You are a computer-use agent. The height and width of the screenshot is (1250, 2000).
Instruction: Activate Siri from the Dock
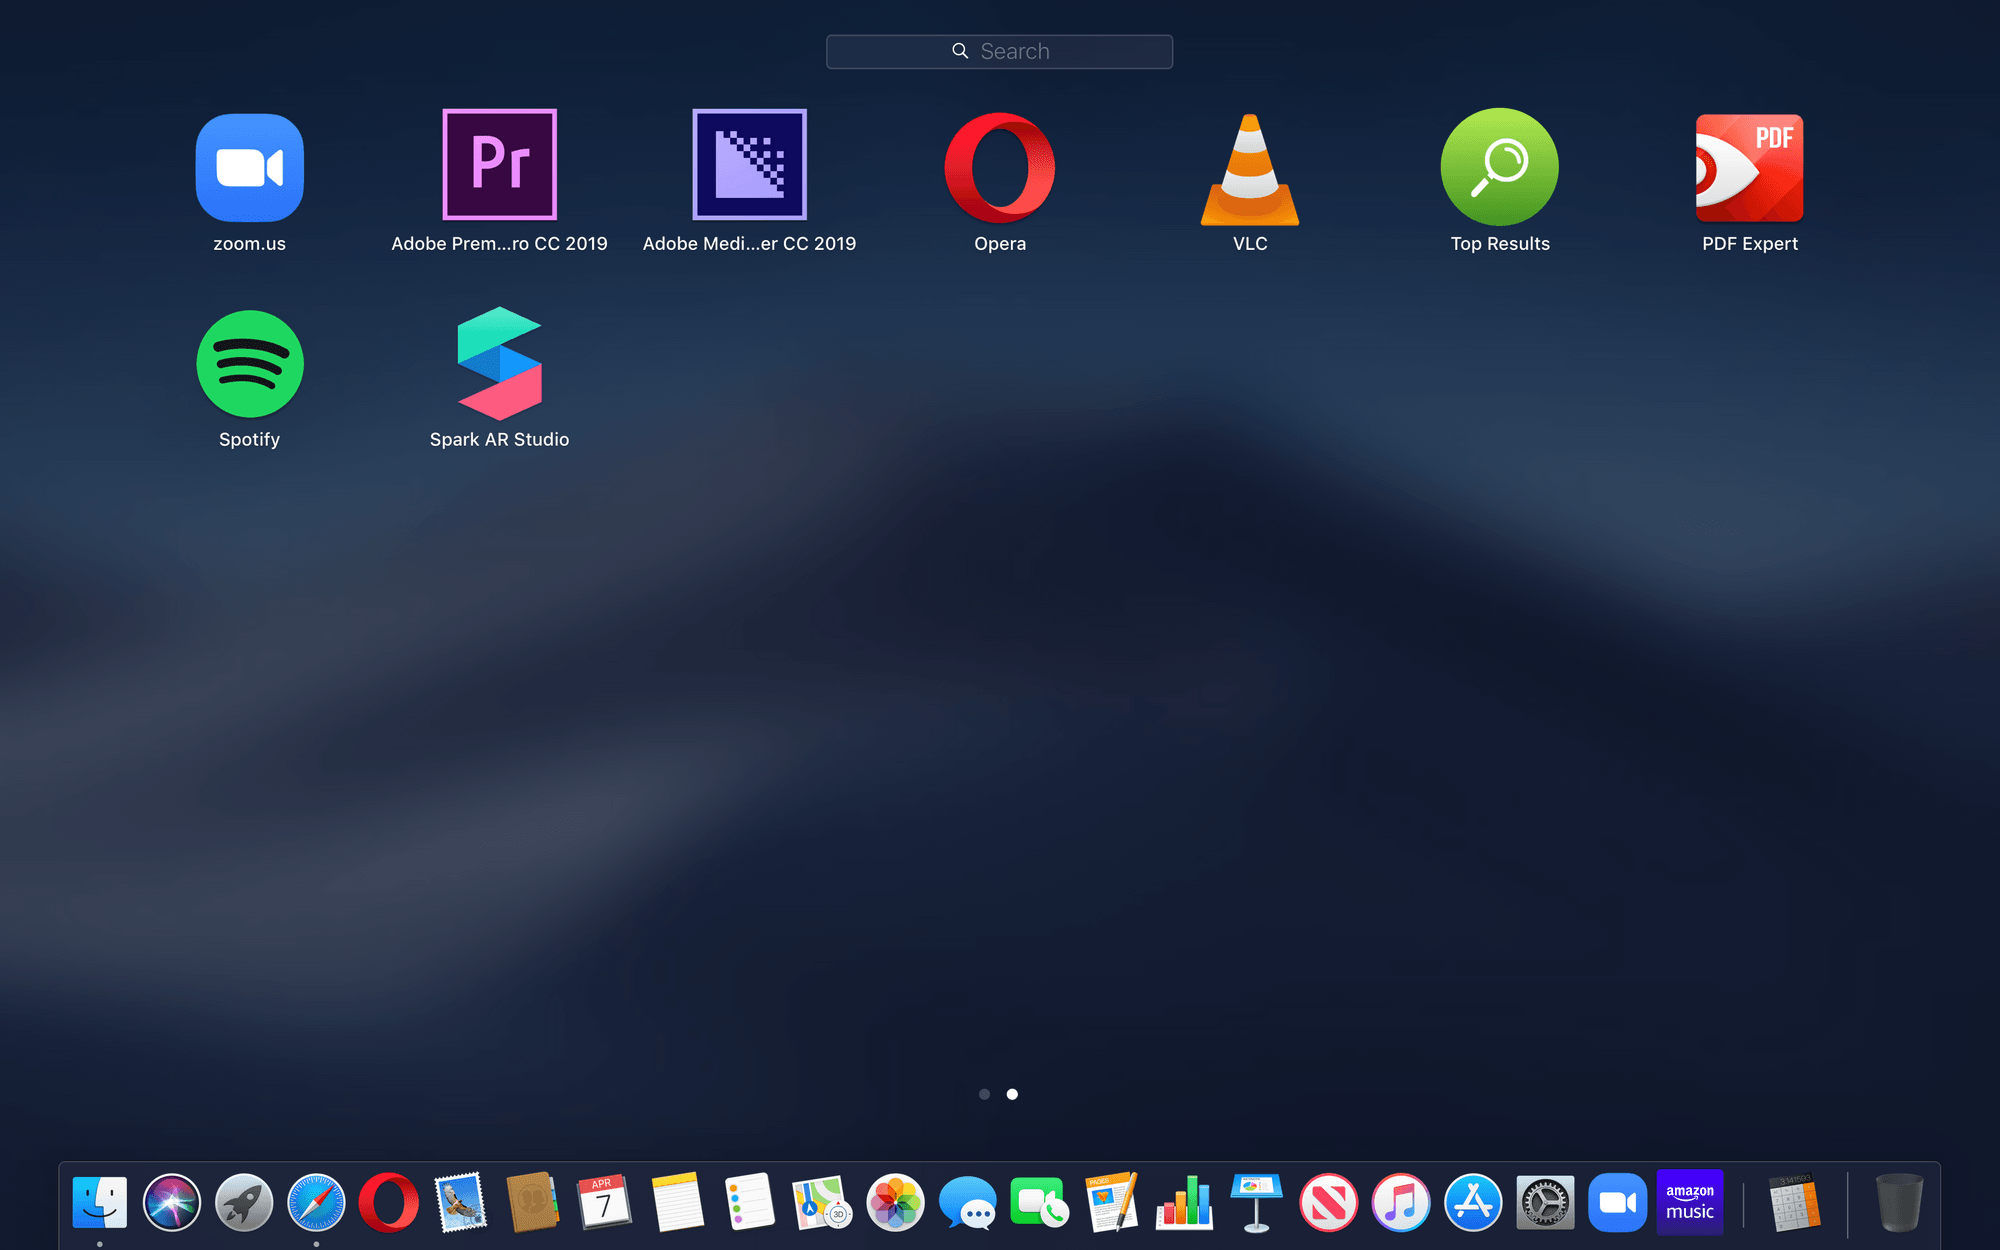pyautogui.click(x=172, y=1202)
